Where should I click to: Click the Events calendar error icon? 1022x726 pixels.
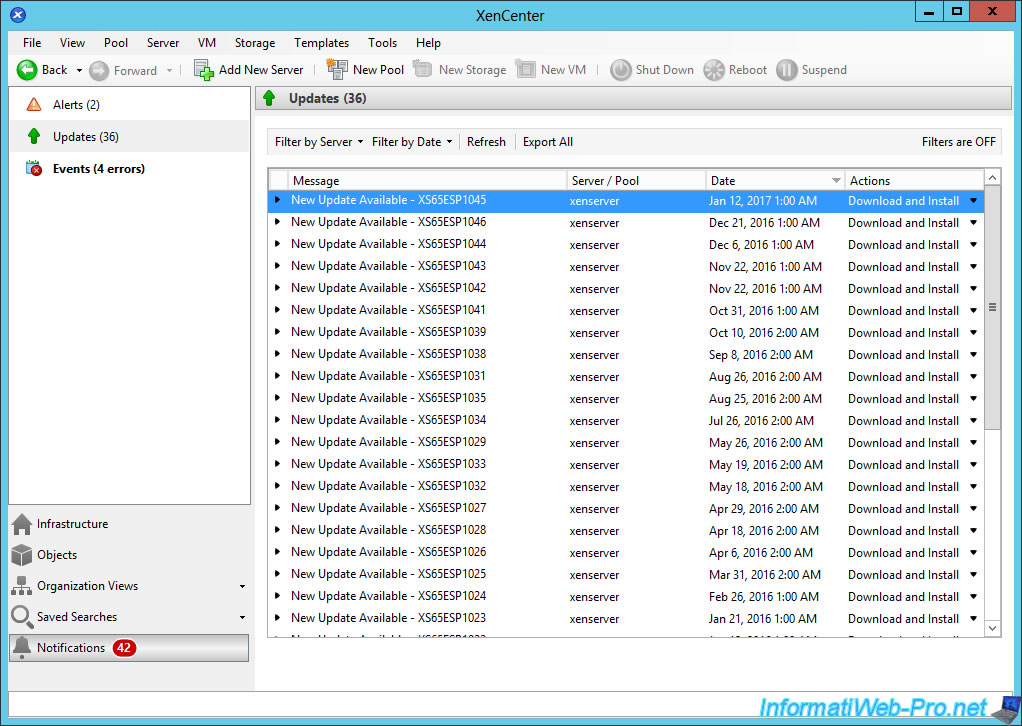pyautogui.click(x=34, y=168)
